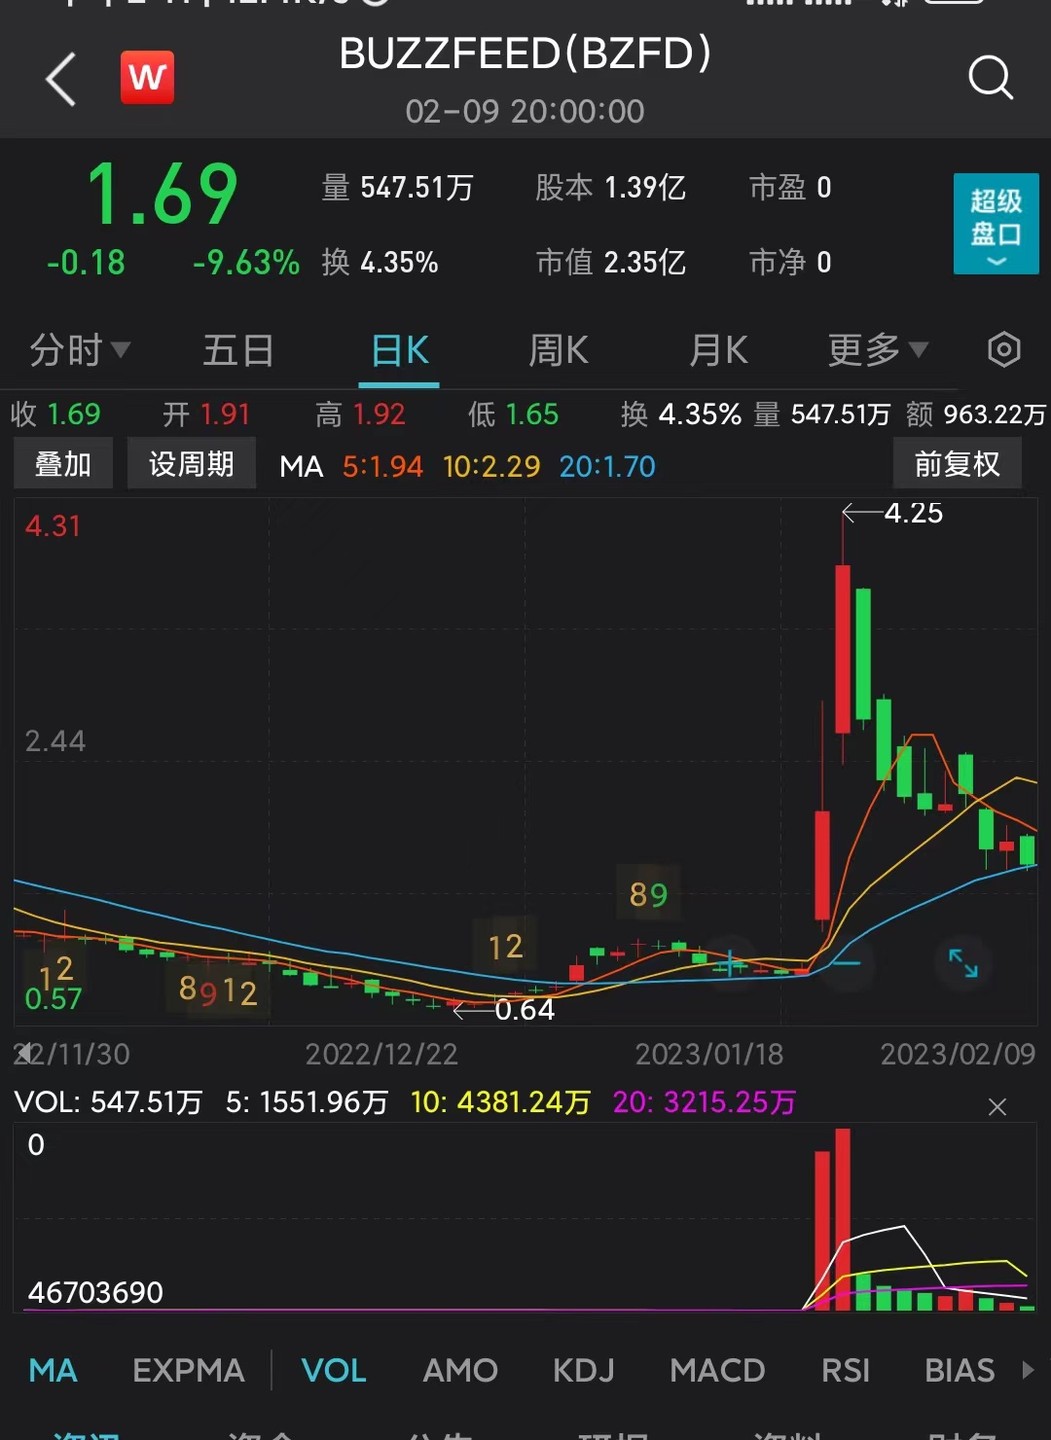
Task: Open the 分时 dropdown
Action: [x=79, y=350]
